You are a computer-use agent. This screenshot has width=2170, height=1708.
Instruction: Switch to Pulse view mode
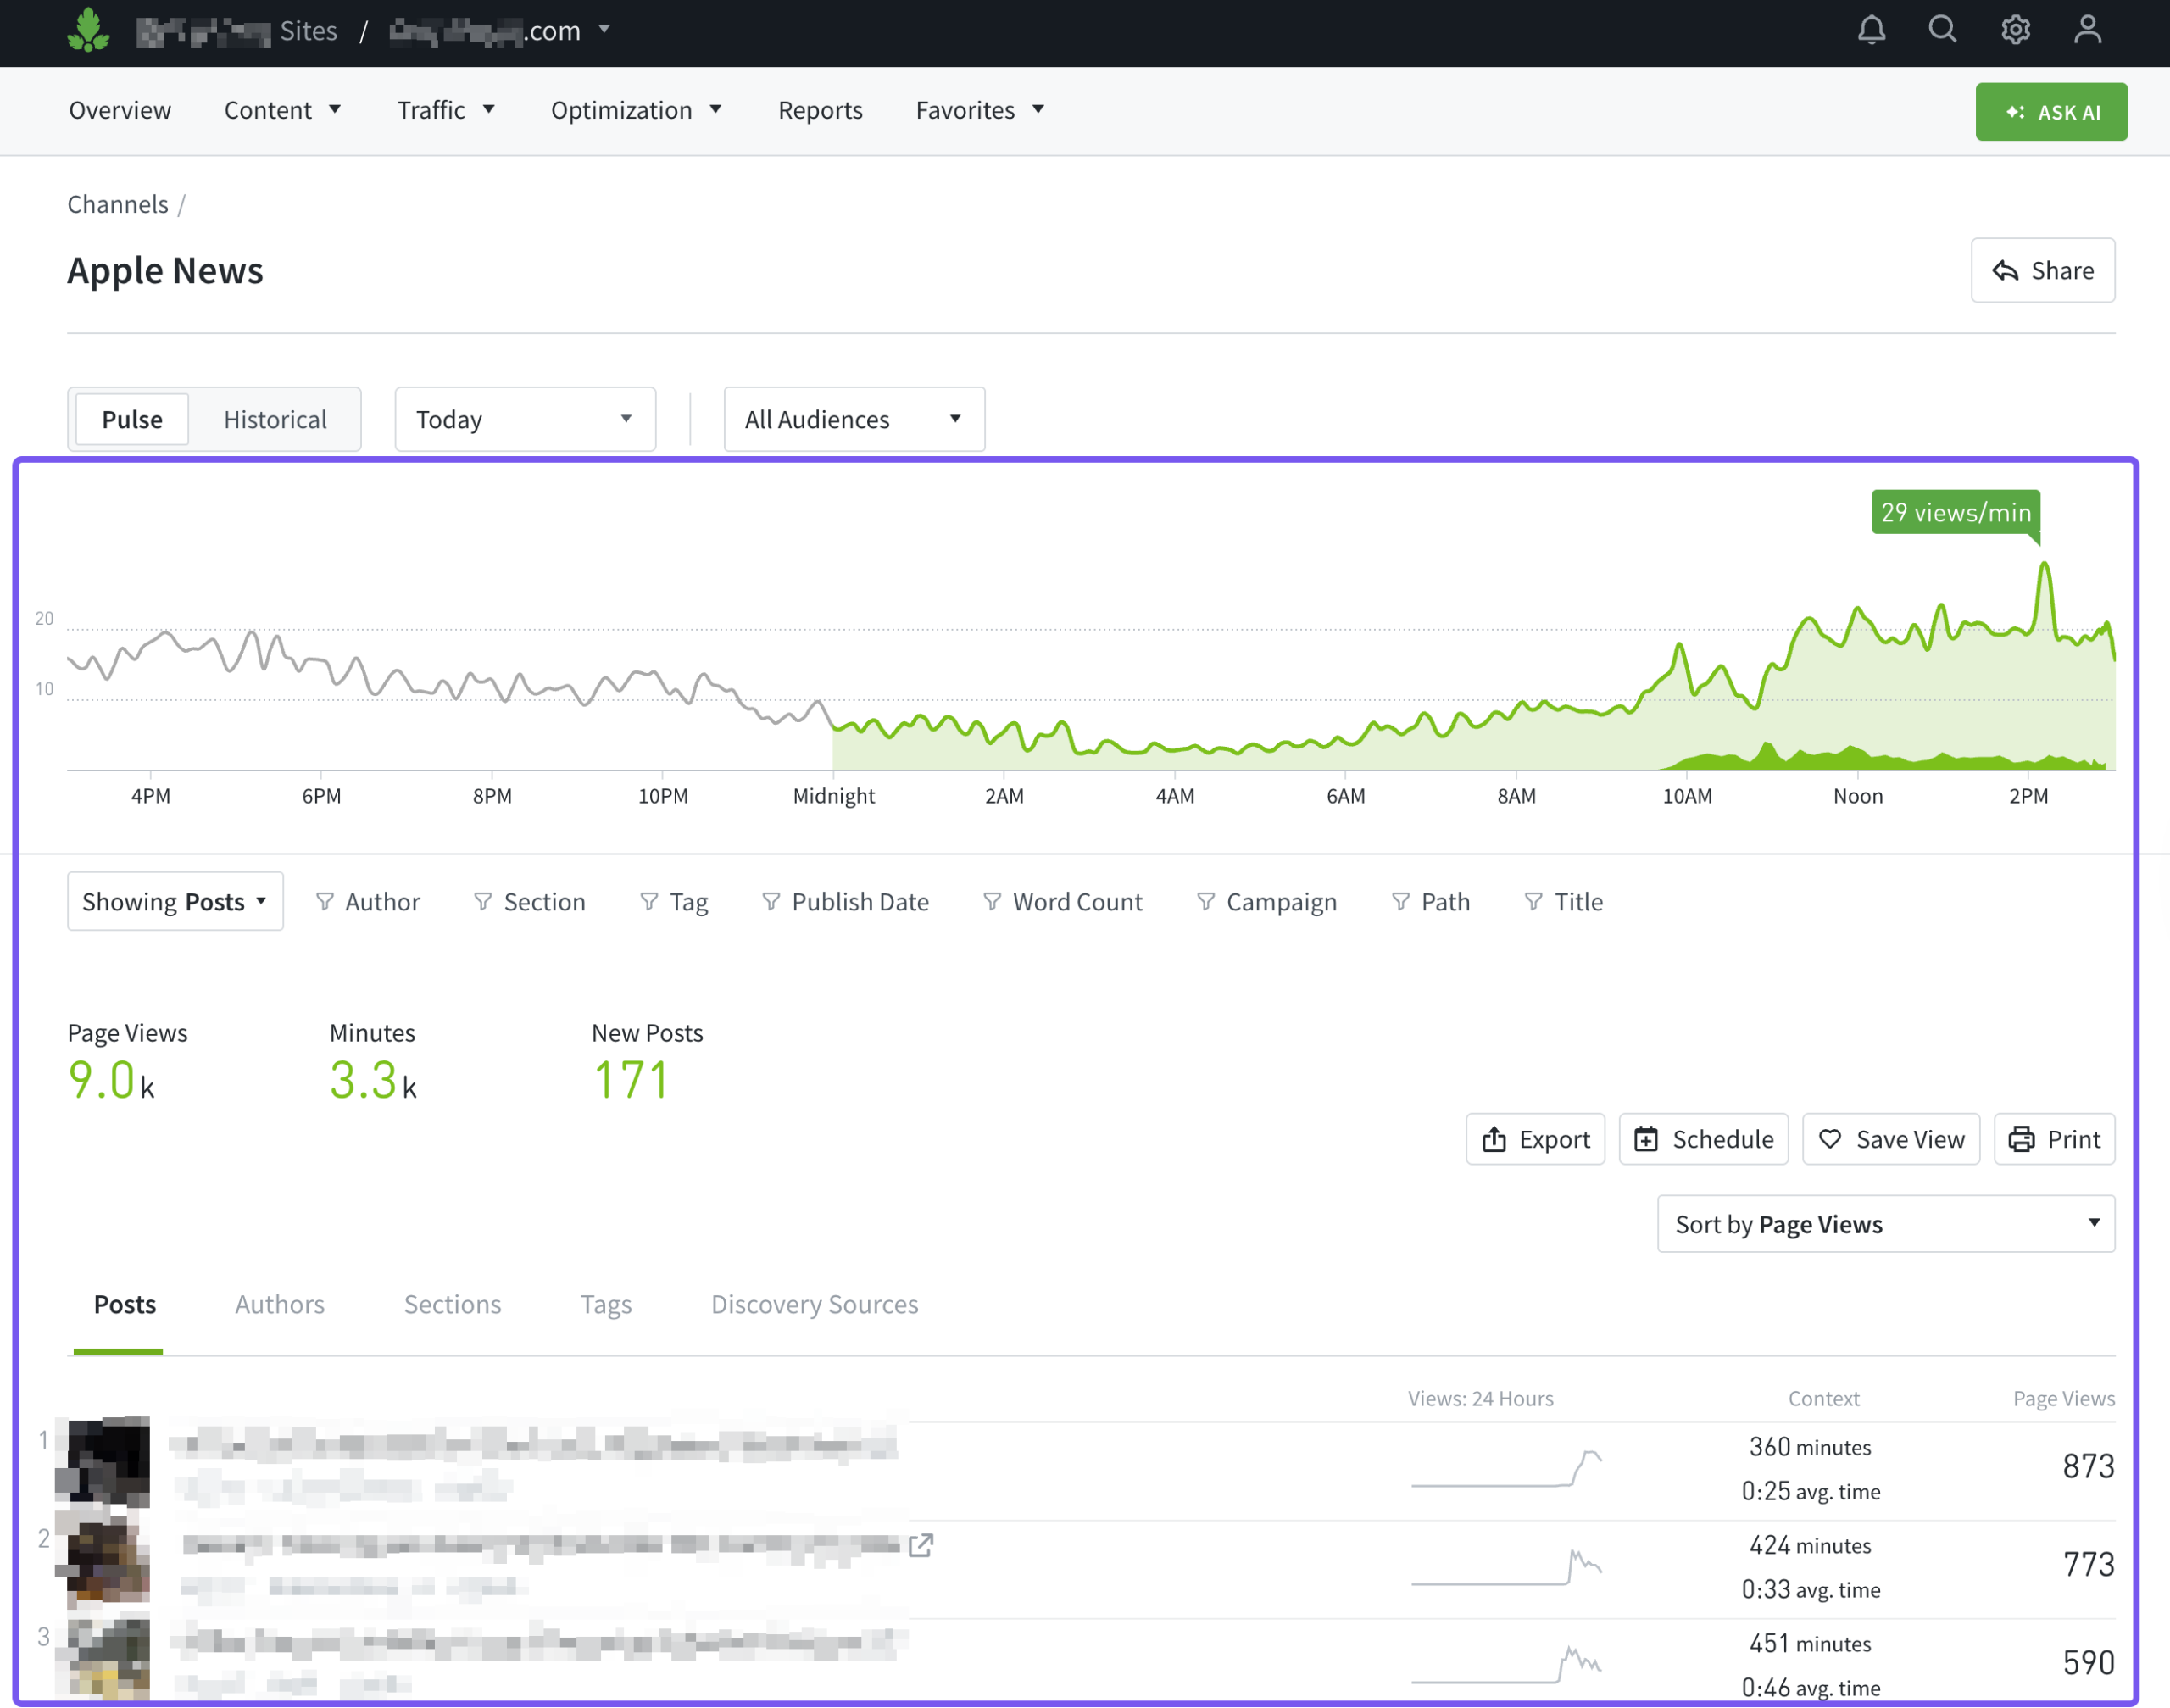[x=132, y=419]
